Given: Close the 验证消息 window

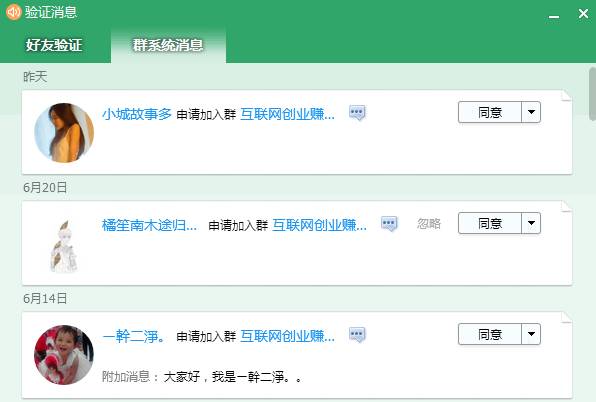Looking at the screenshot, I should [583, 14].
